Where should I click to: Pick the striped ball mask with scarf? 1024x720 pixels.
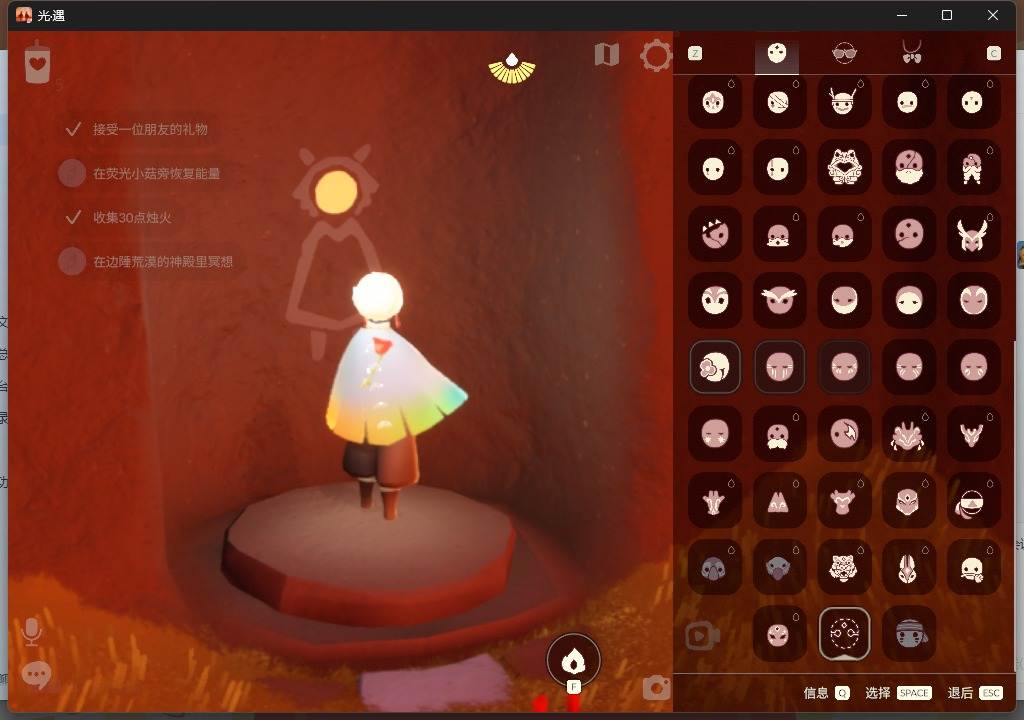coord(972,500)
